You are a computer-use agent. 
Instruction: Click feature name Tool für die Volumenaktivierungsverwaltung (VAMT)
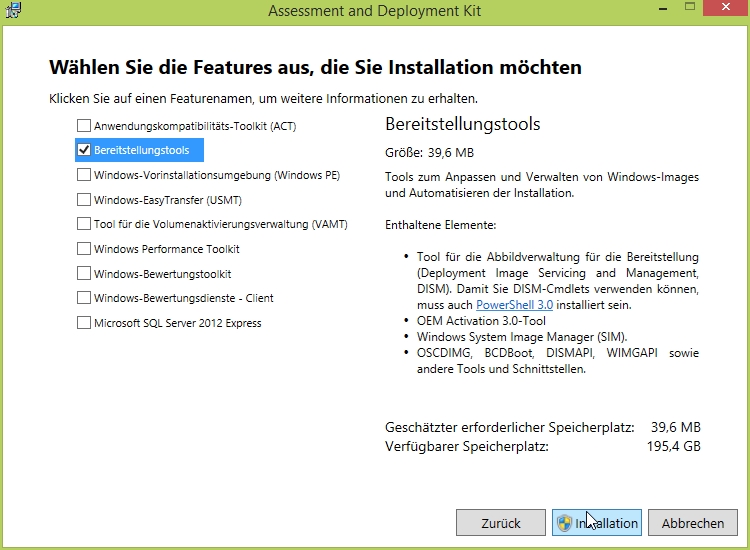pyautogui.click(x=221, y=224)
